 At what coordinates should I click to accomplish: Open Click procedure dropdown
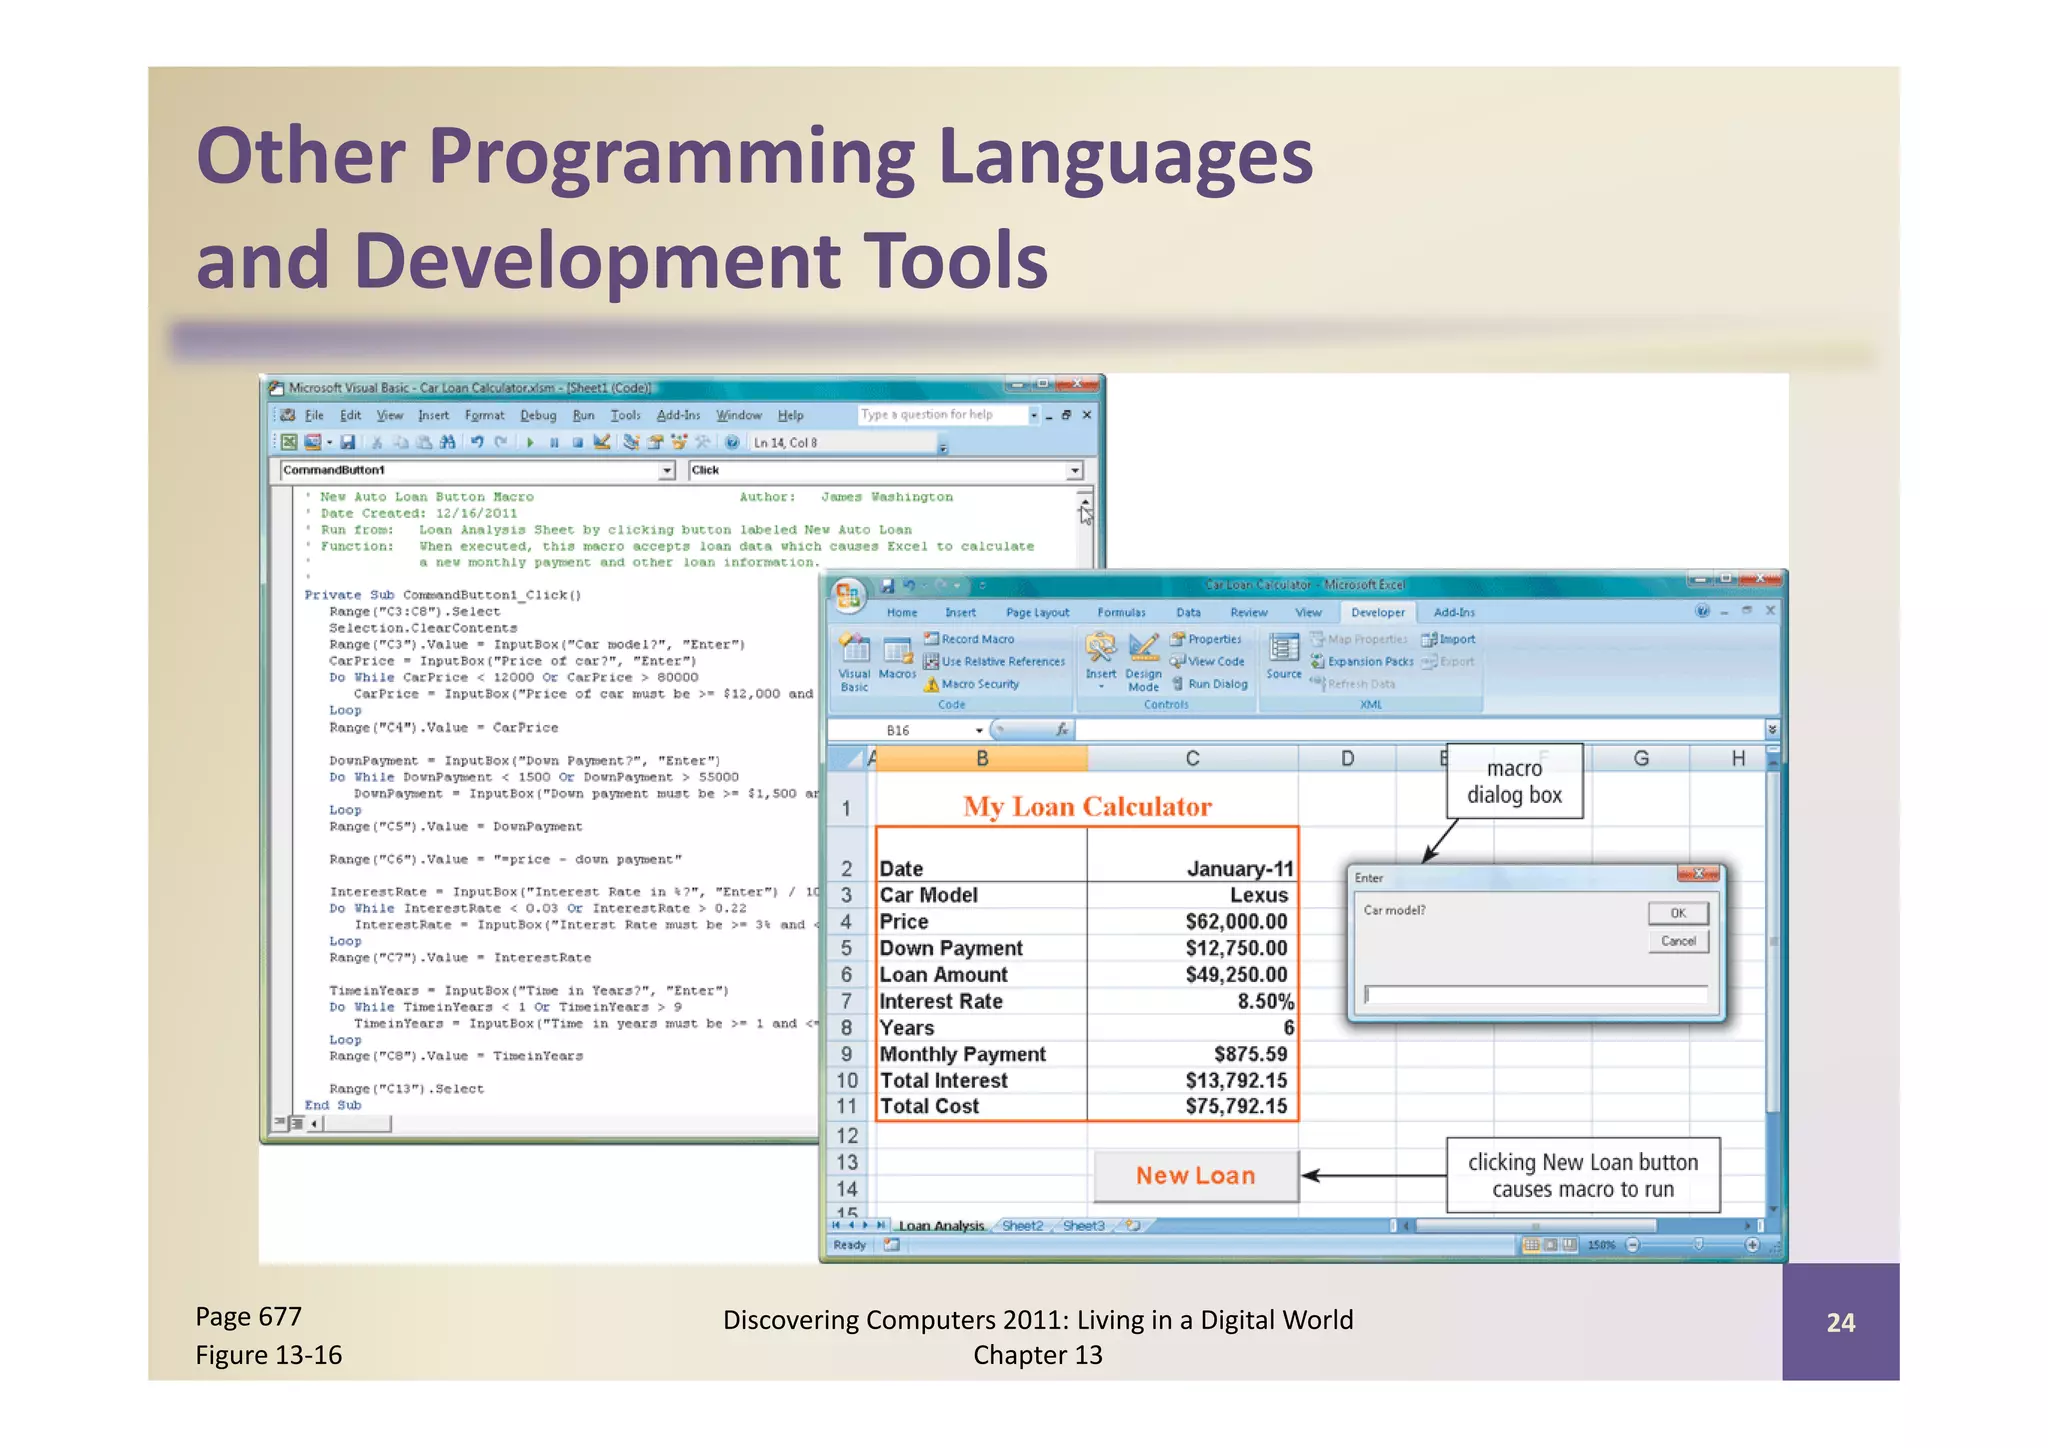tap(1075, 470)
